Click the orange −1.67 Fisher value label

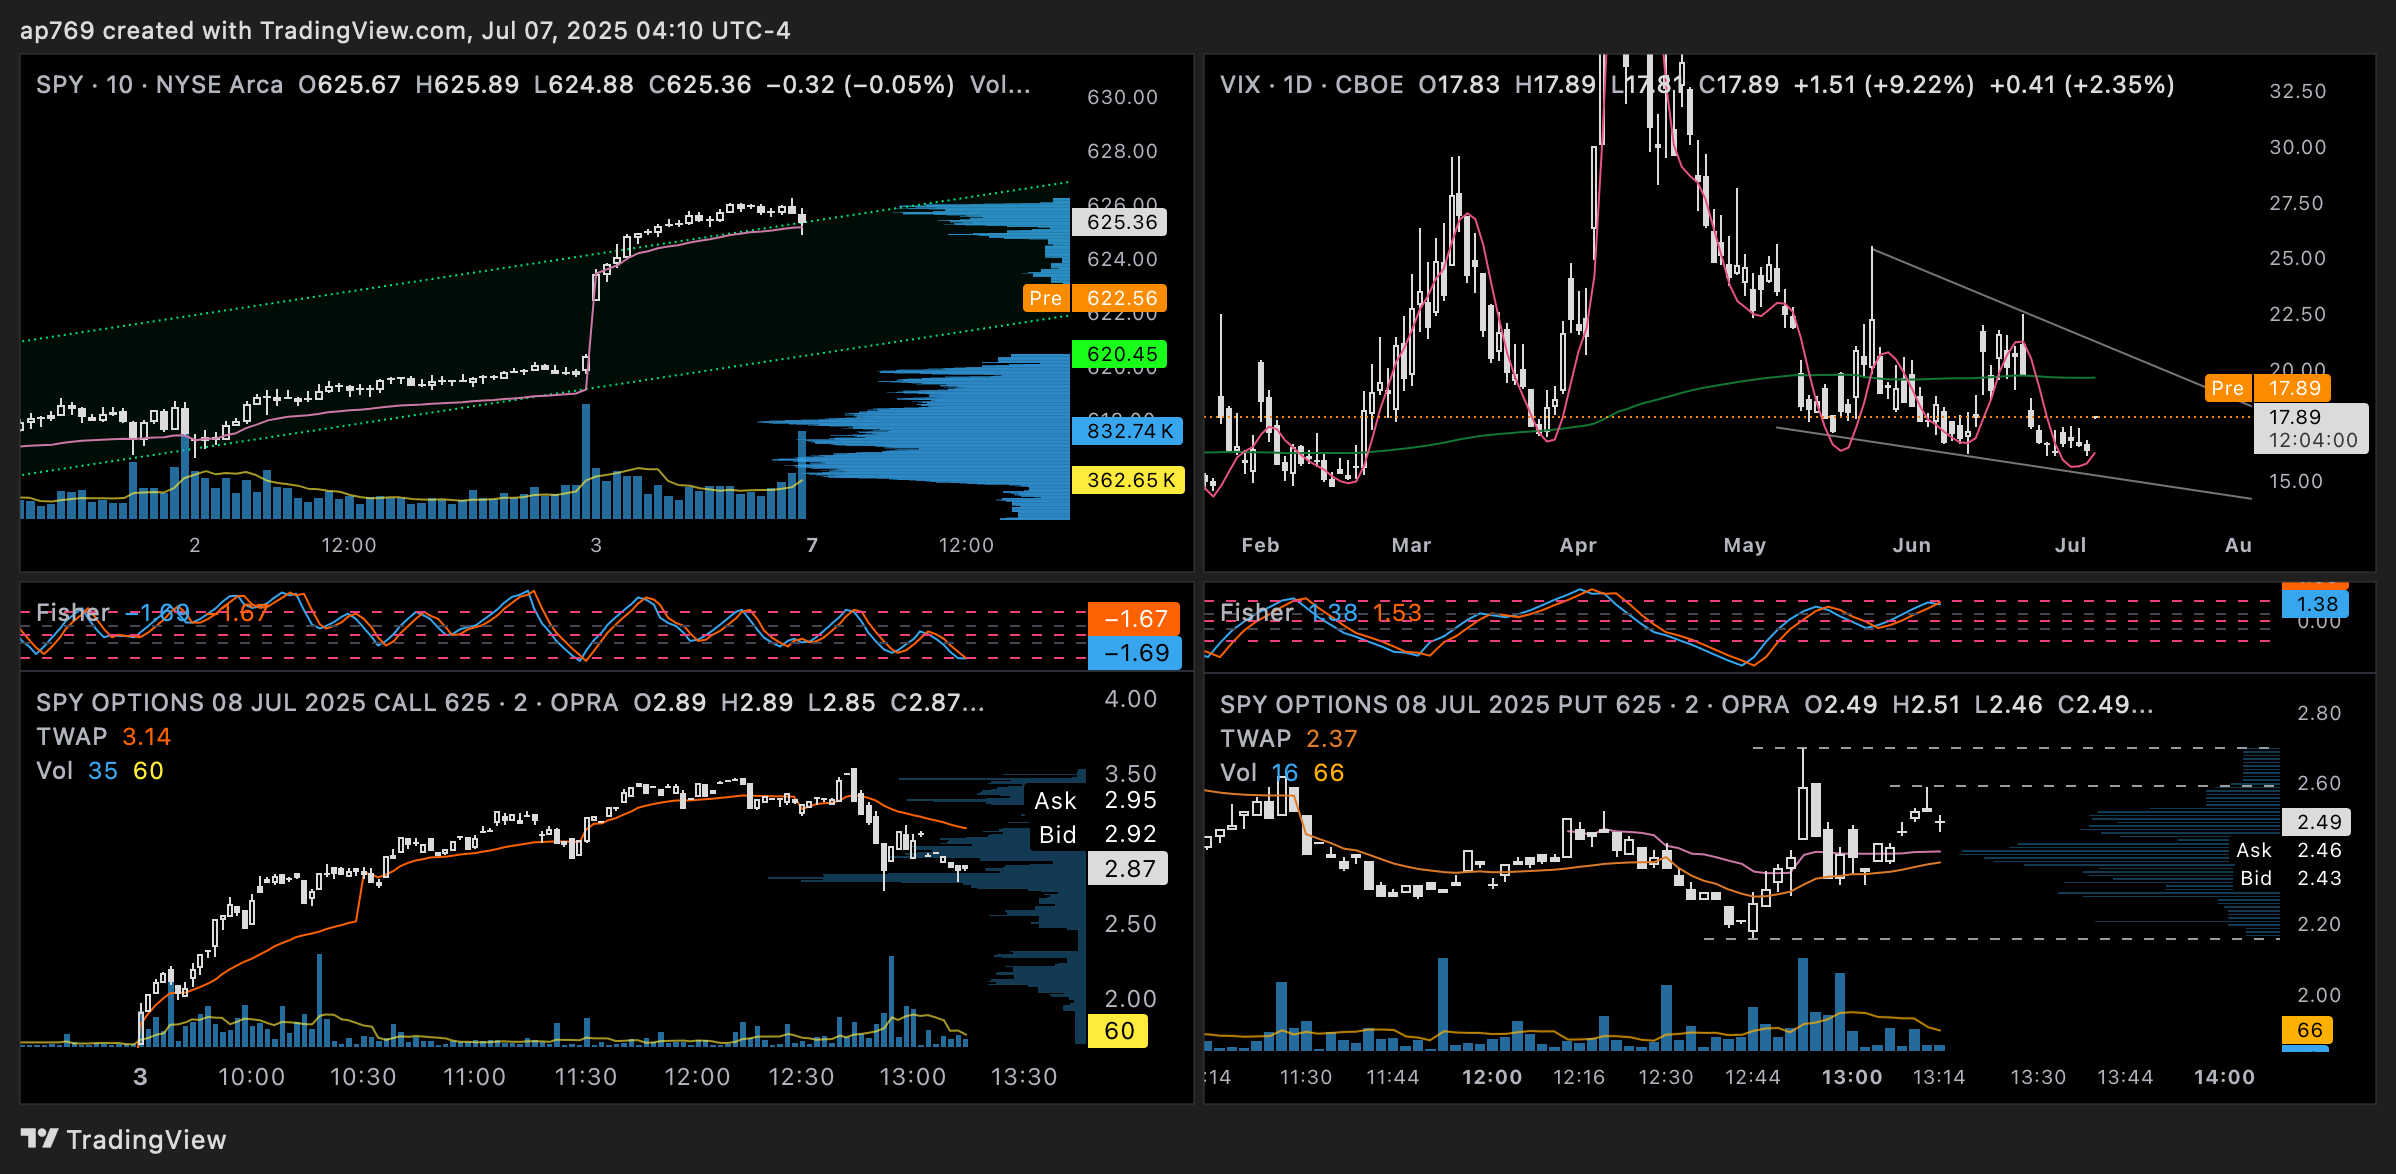pos(1135,619)
